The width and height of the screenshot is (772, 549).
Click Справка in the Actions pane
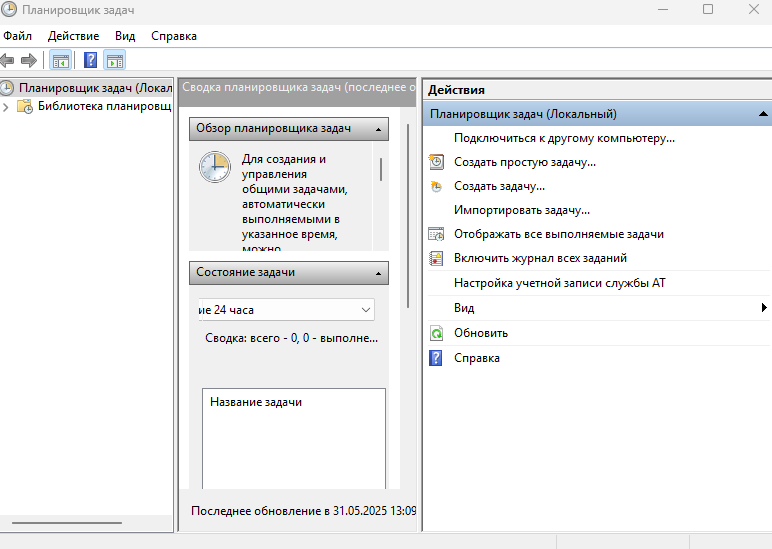click(477, 358)
